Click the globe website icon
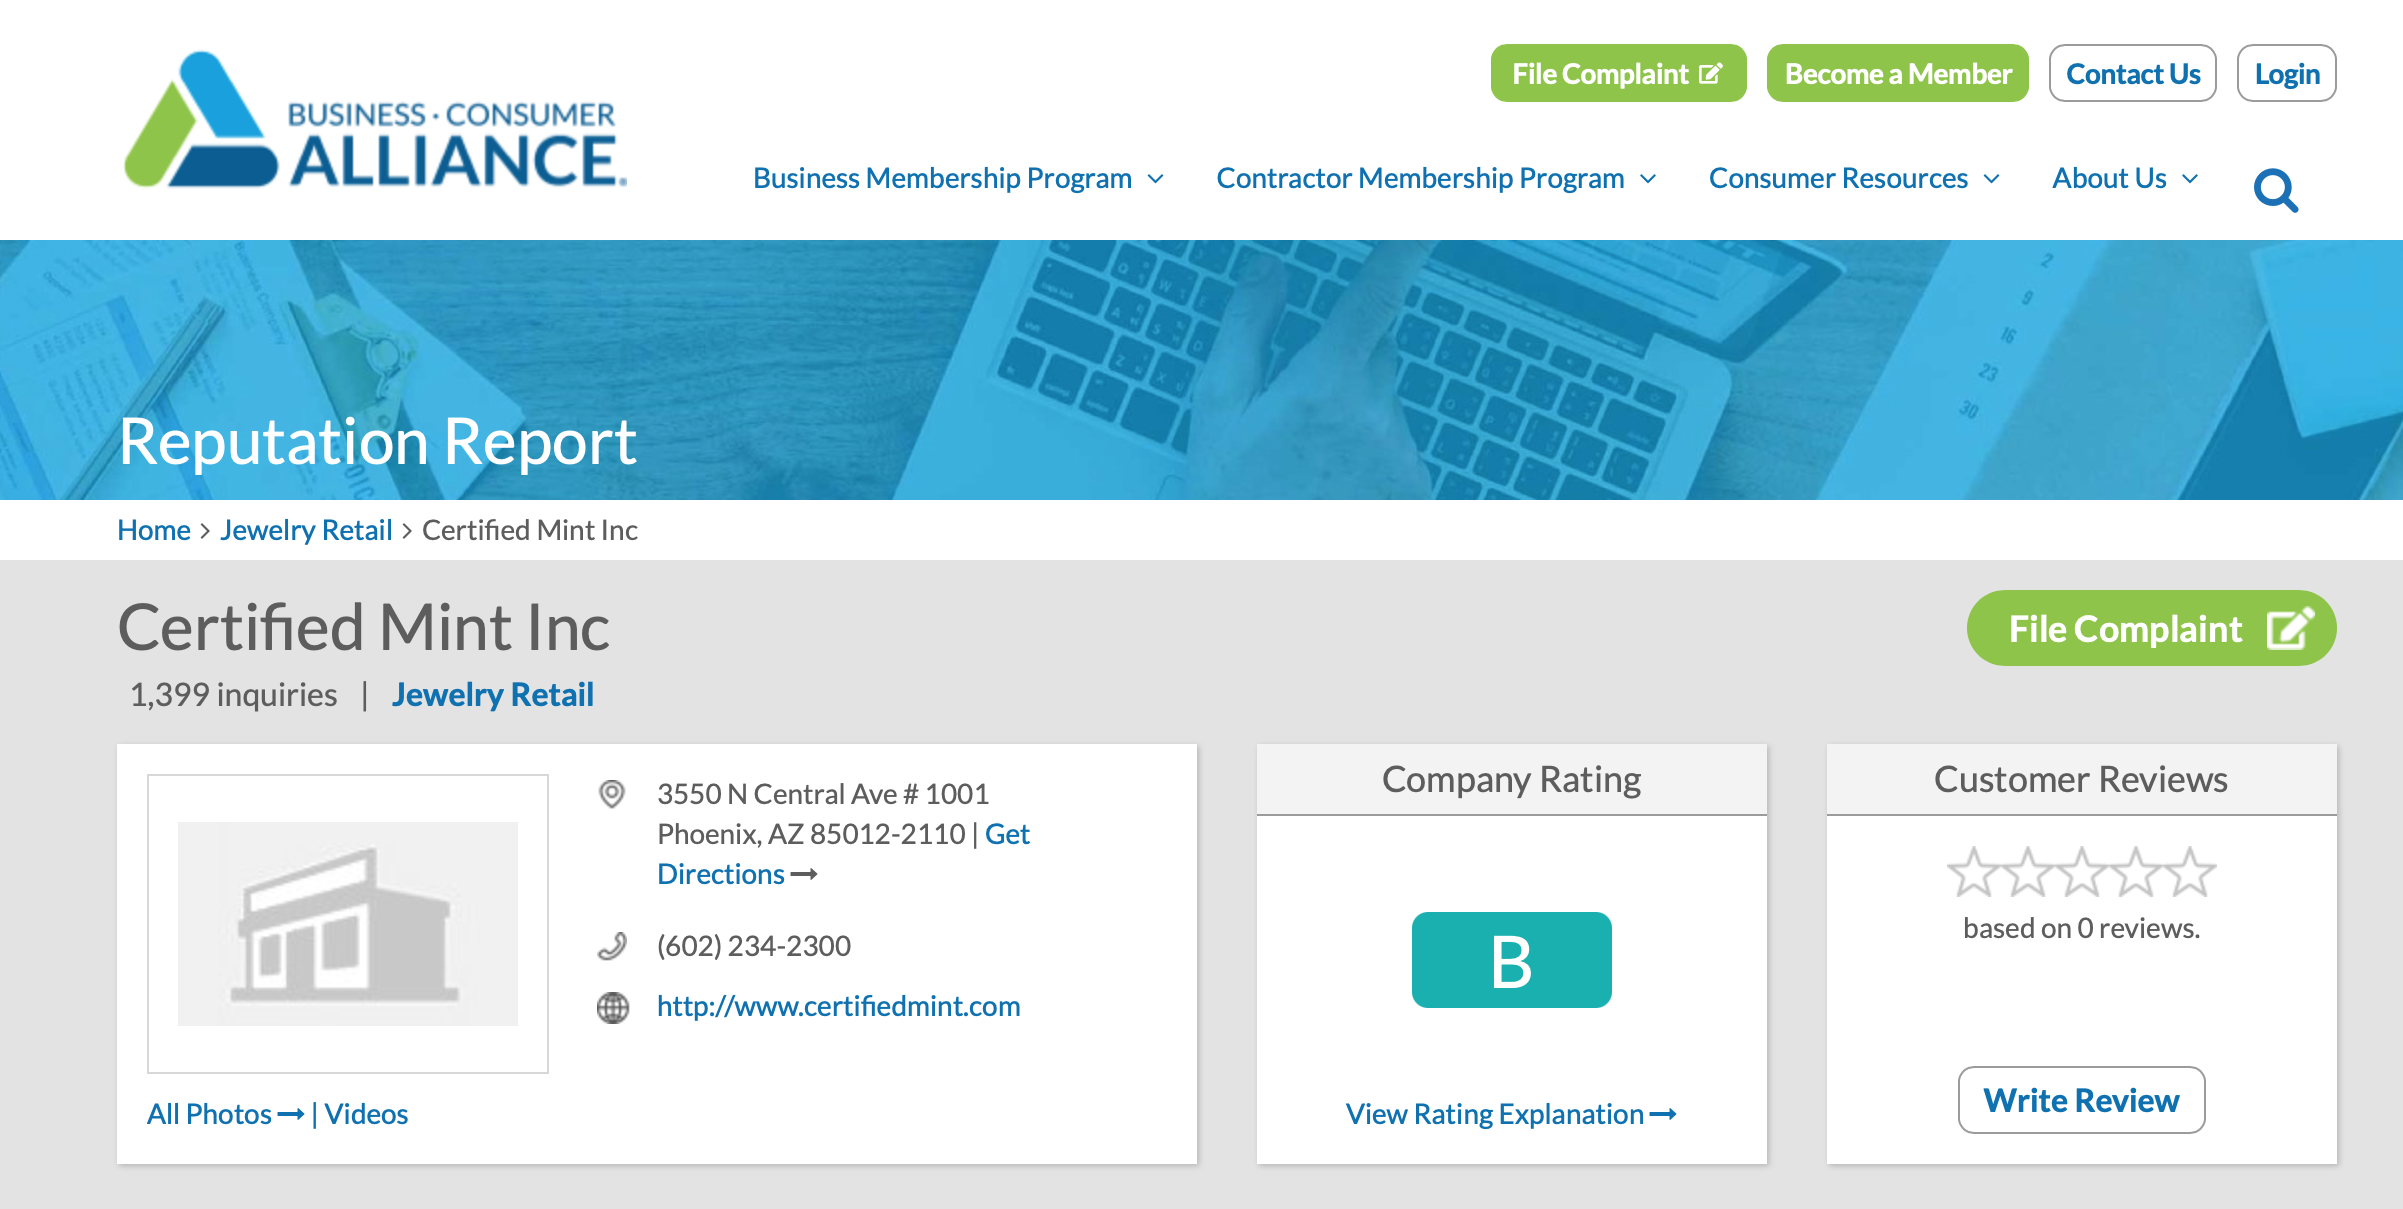Screen dimensions: 2403x1209 point(613,1007)
